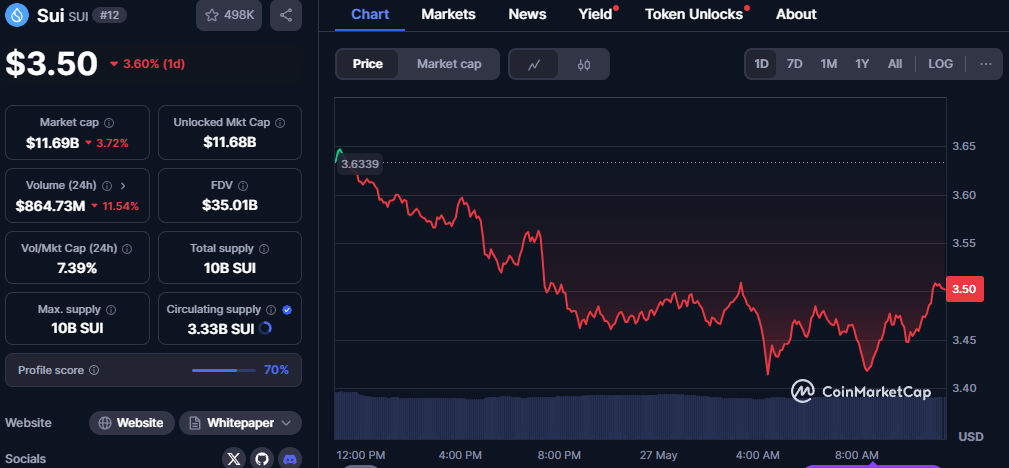Click the Profile score progress bar
Screen dimensions: 1009x468
tap(224, 370)
